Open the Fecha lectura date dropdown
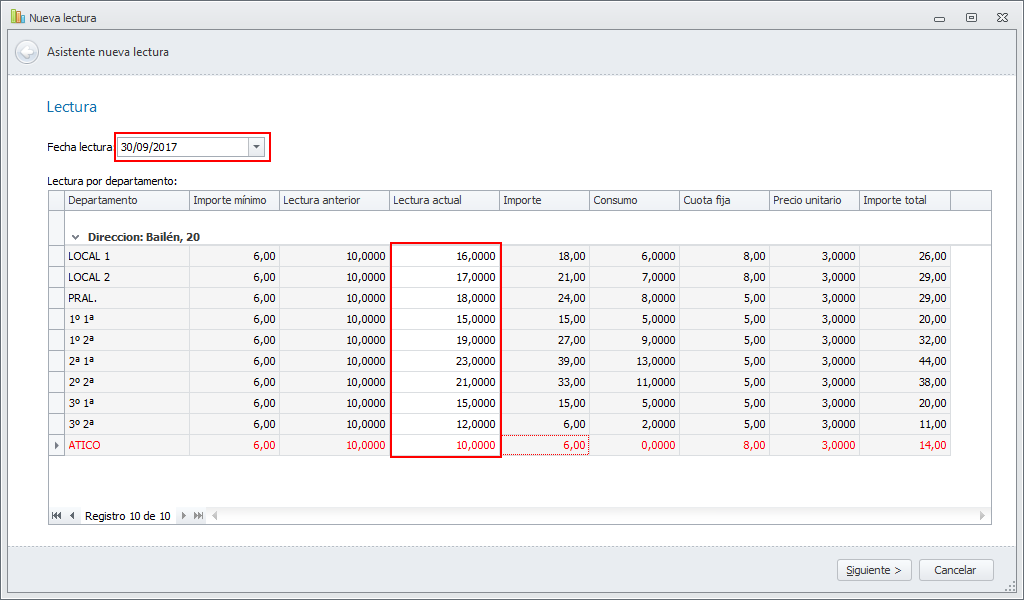 [257, 147]
